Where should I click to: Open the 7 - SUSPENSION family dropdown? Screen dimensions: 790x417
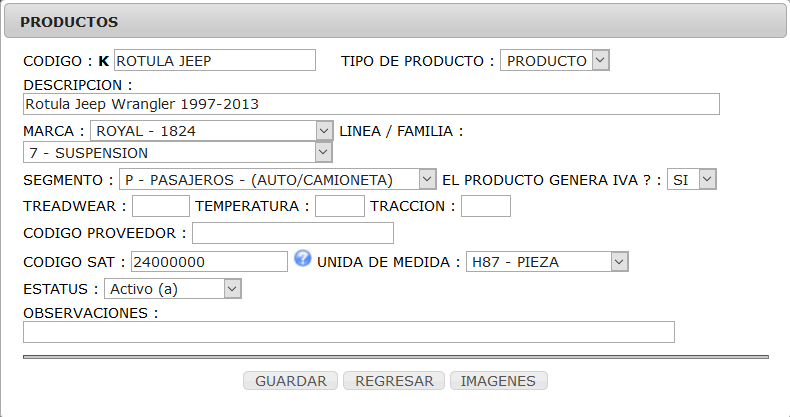[x=178, y=153]
